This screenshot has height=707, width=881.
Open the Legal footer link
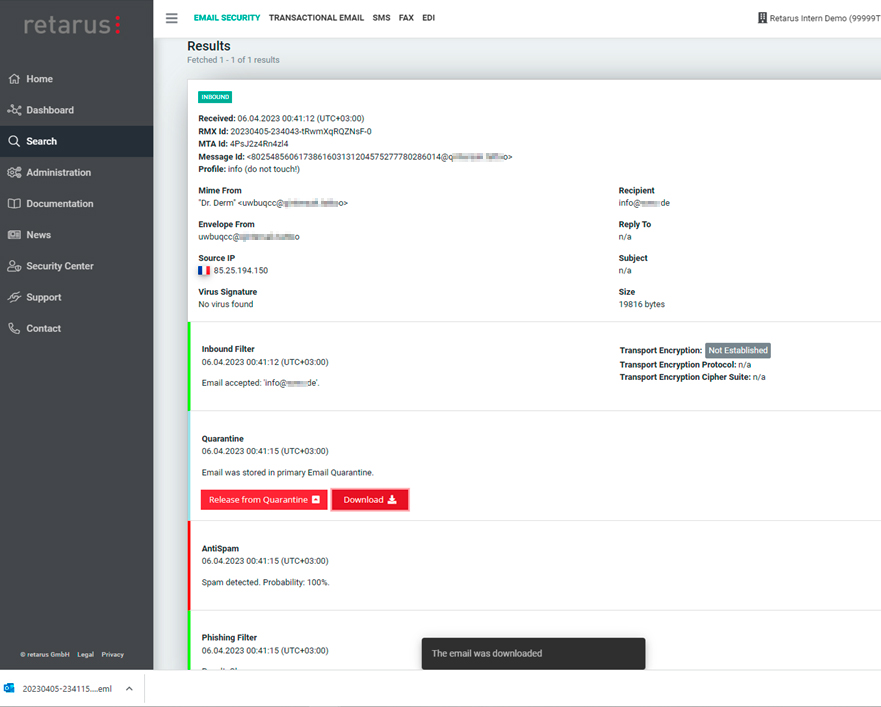tap(85, 654)
